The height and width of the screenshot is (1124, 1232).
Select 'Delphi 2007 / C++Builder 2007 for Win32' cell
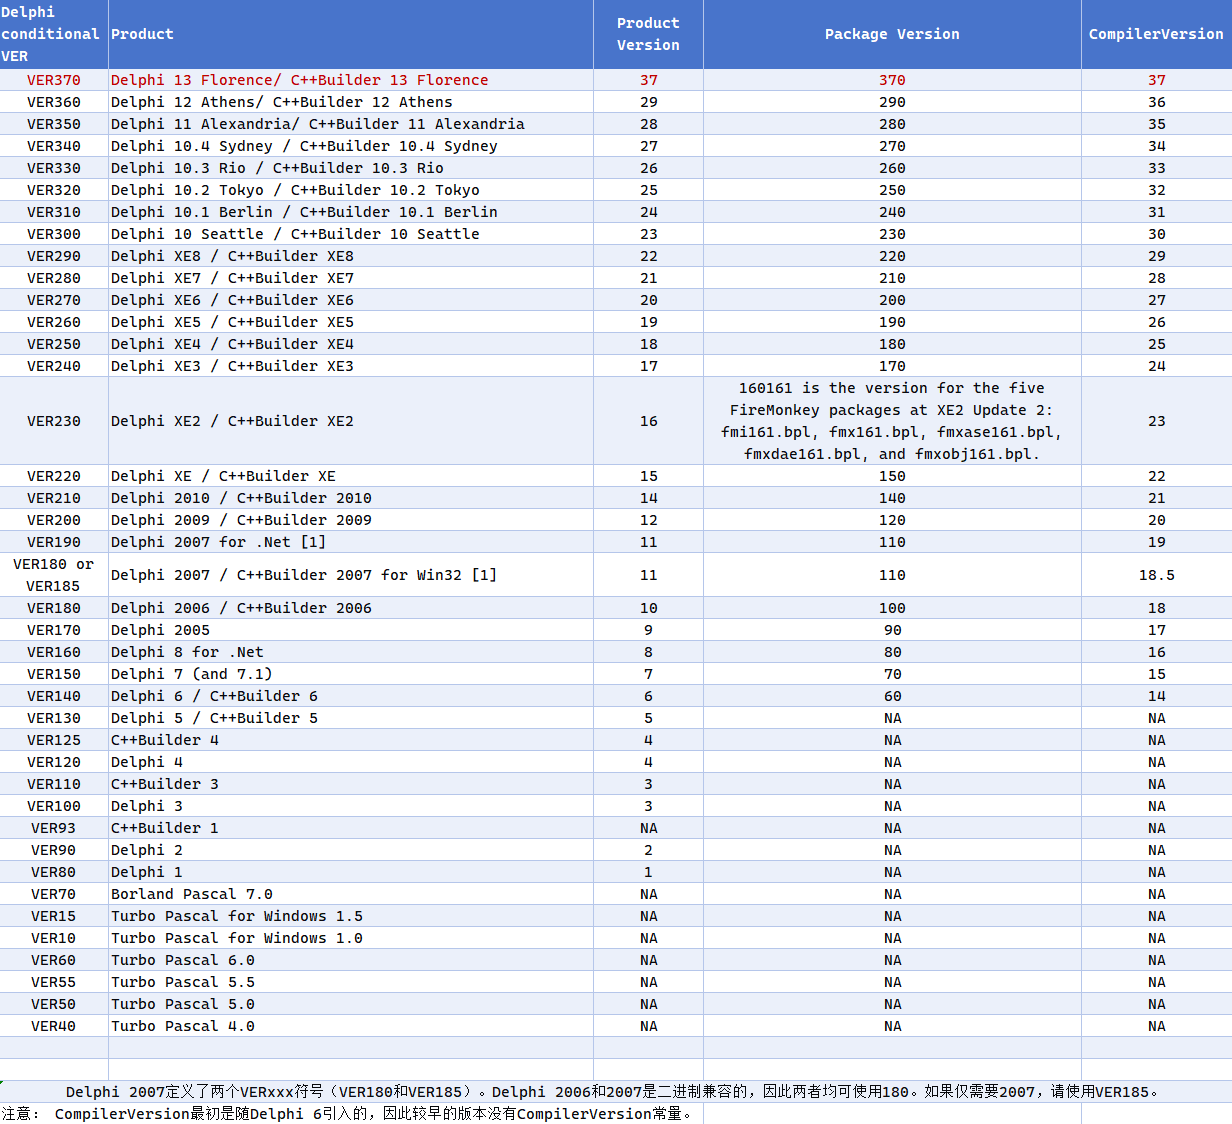[351, 575]
